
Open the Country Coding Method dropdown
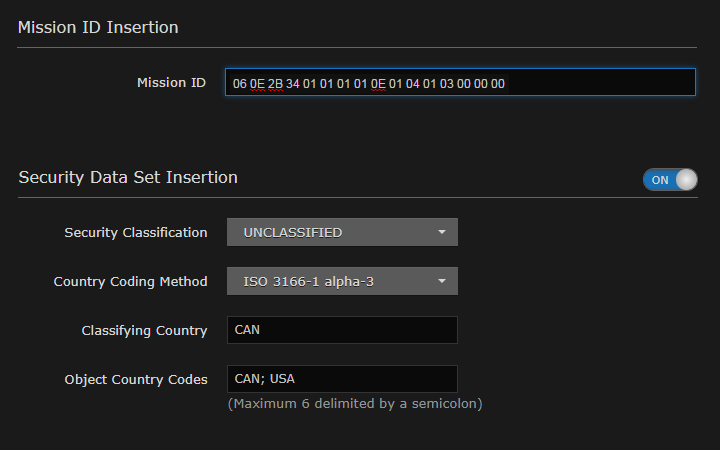click(x=342, y=281)
